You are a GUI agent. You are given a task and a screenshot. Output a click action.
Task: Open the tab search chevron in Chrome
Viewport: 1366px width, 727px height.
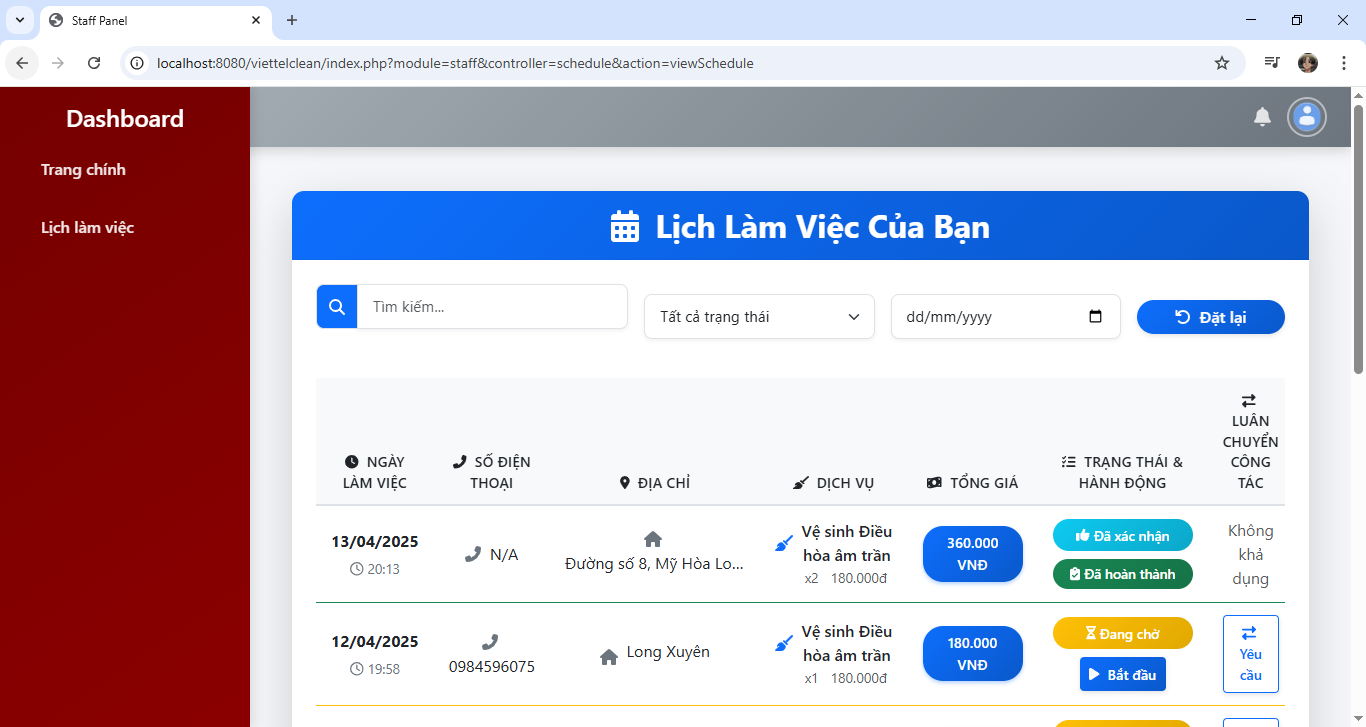coord(19,20)
